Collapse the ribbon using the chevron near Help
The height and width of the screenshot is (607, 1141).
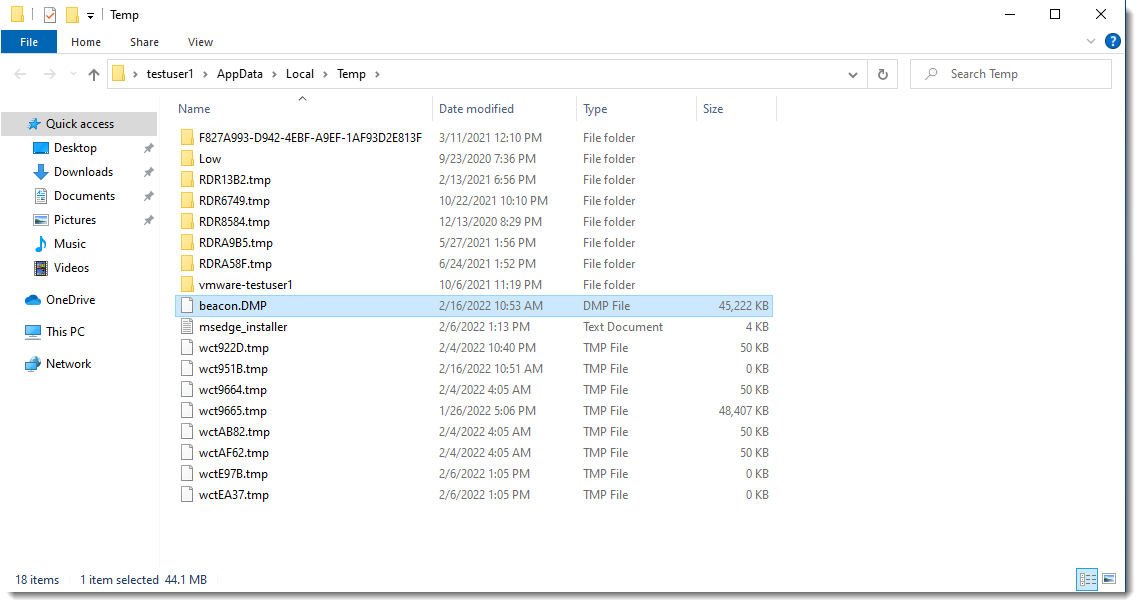click(x=1091, y=41)
